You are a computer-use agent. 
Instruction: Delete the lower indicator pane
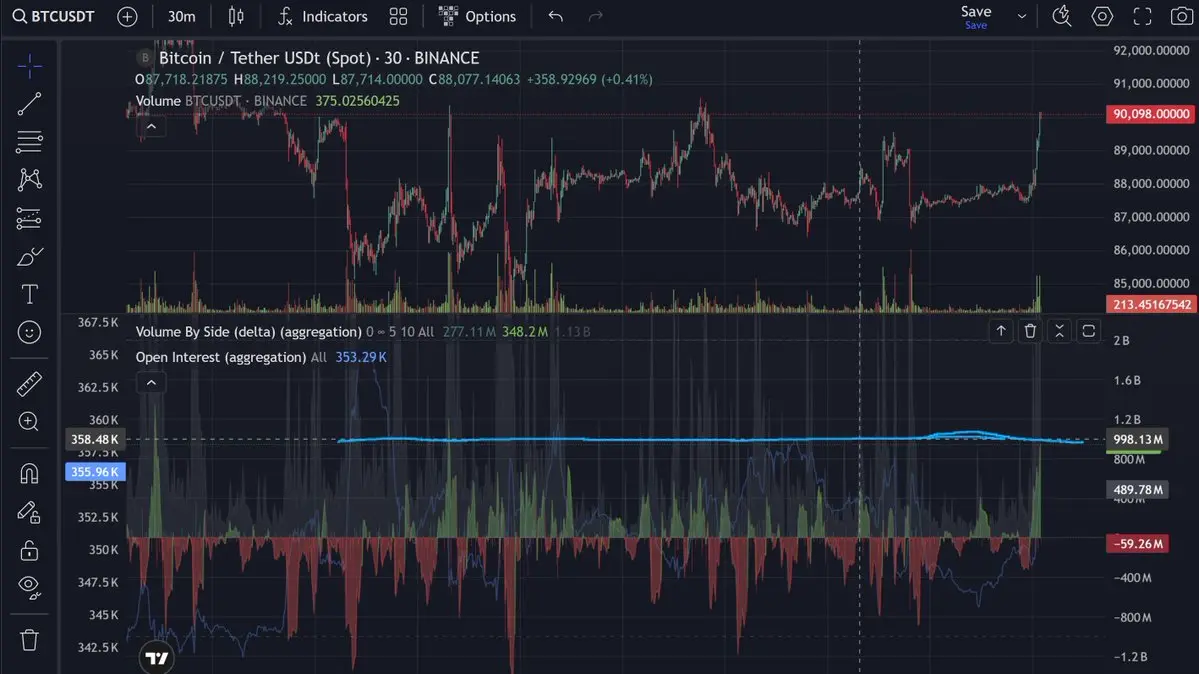pos(1030,331)
